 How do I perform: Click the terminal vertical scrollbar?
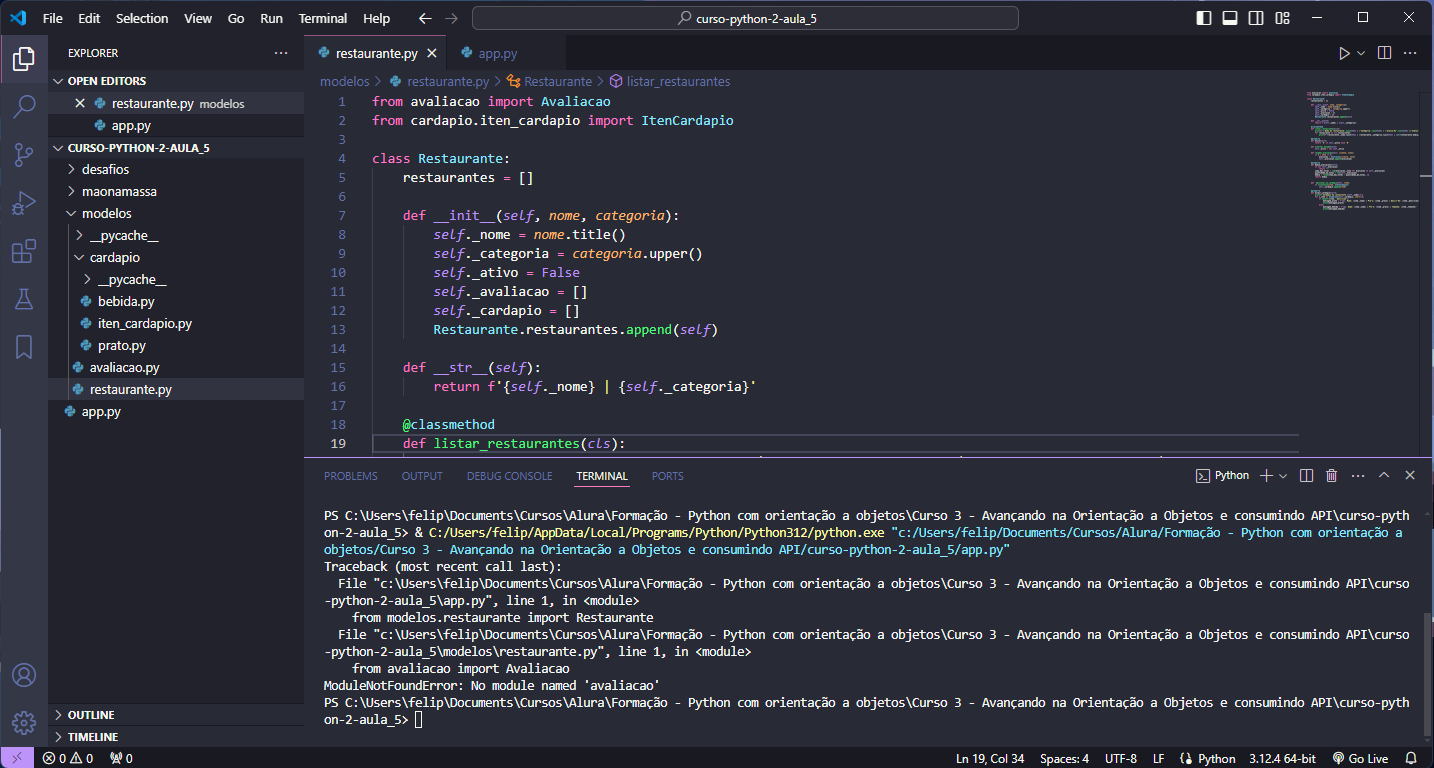click(1427, 675)
